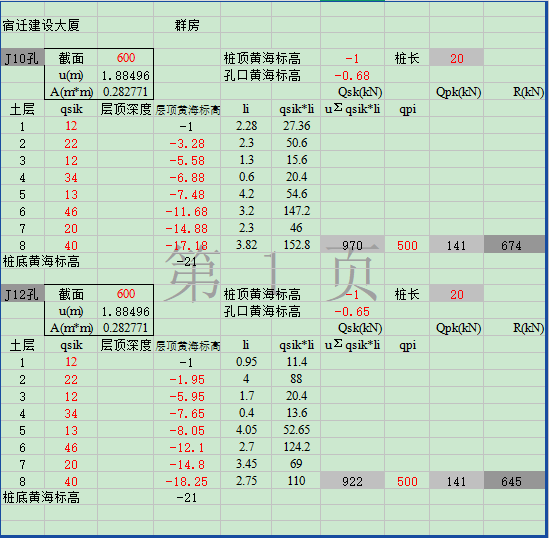Click J12 孔口黄海标高 value -0.65
This screenshot has height=538, width=549.
tap(352, 311)
